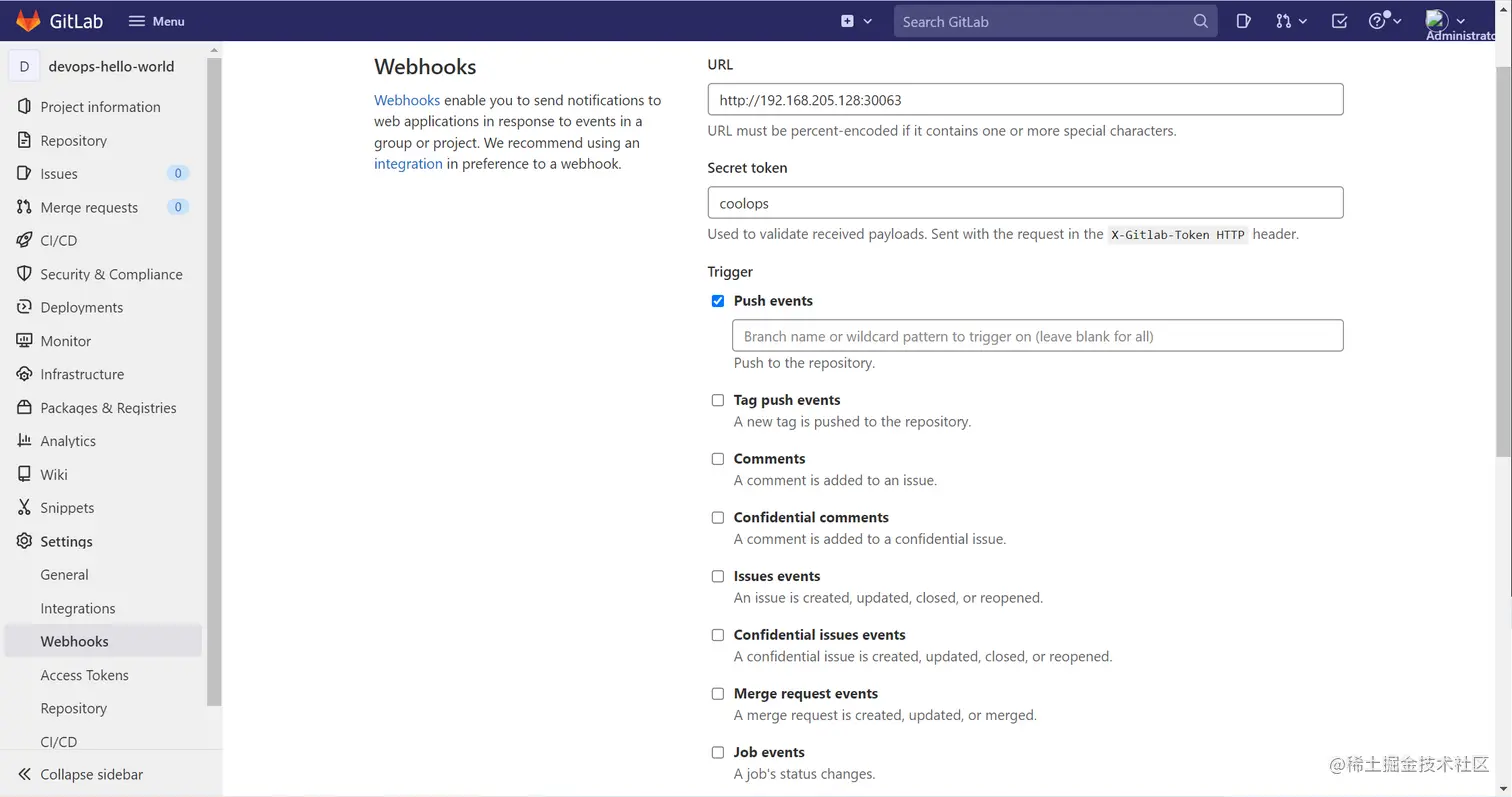1512x797 pixels.
Task: Click the Monitor sidebar icon
Action: (x=24, y=340)
